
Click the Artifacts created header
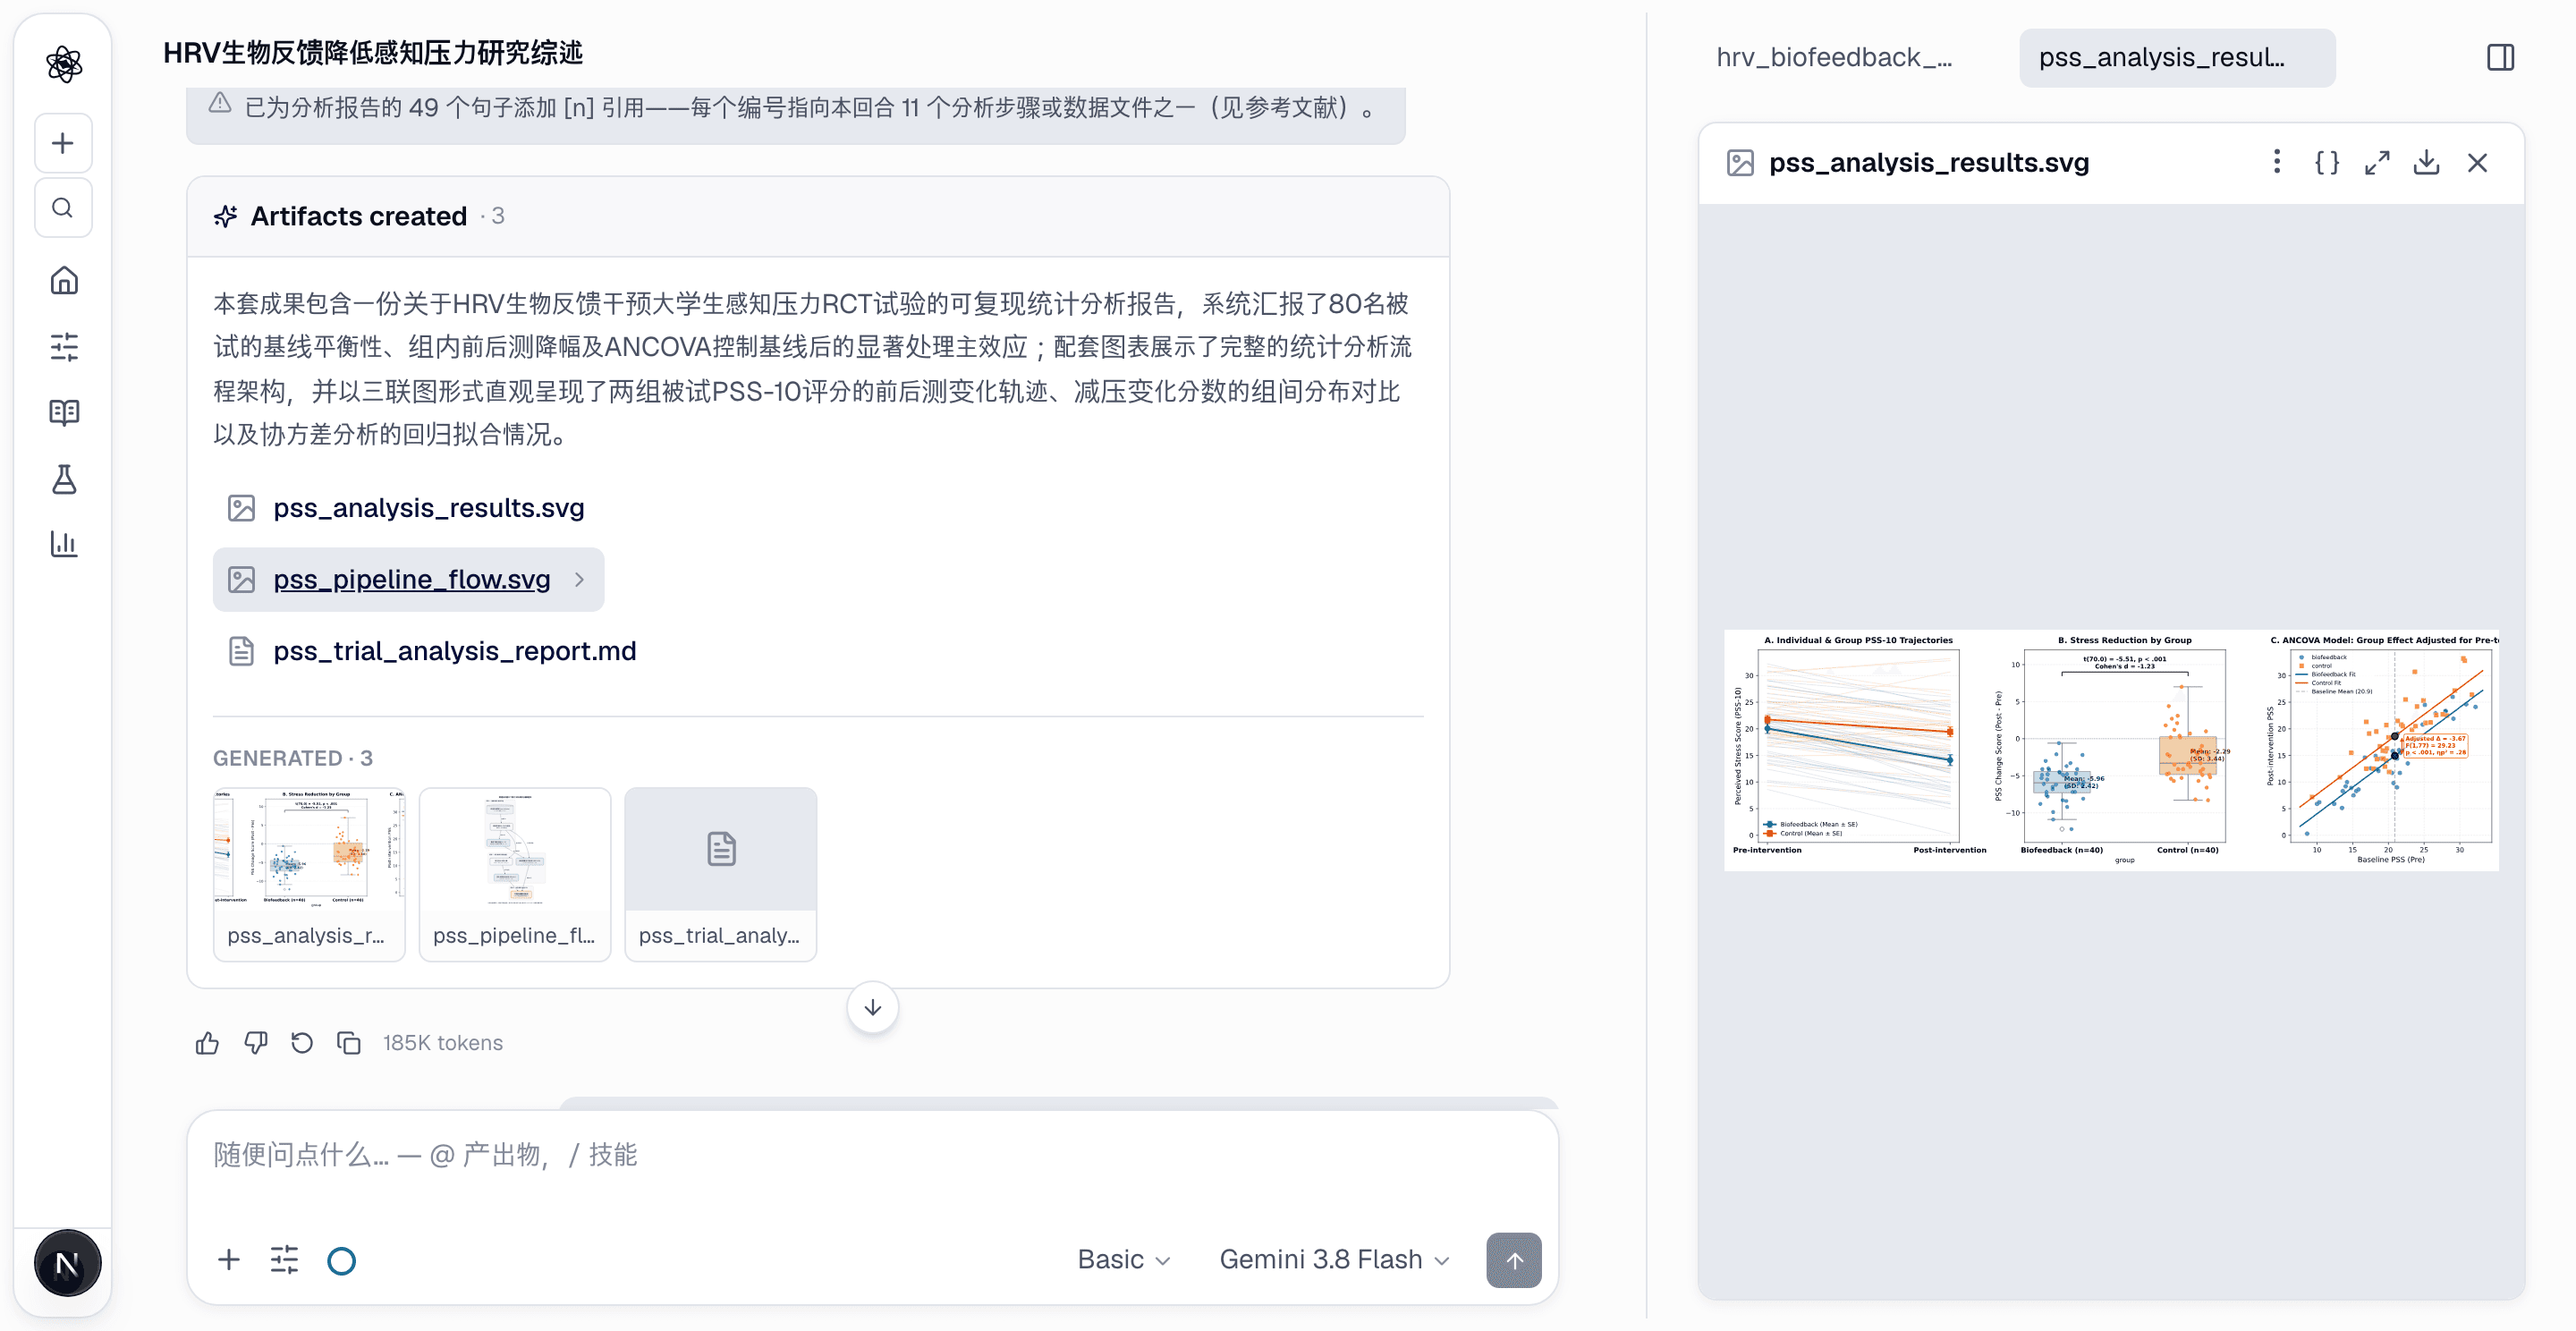[x=818, y=216]
